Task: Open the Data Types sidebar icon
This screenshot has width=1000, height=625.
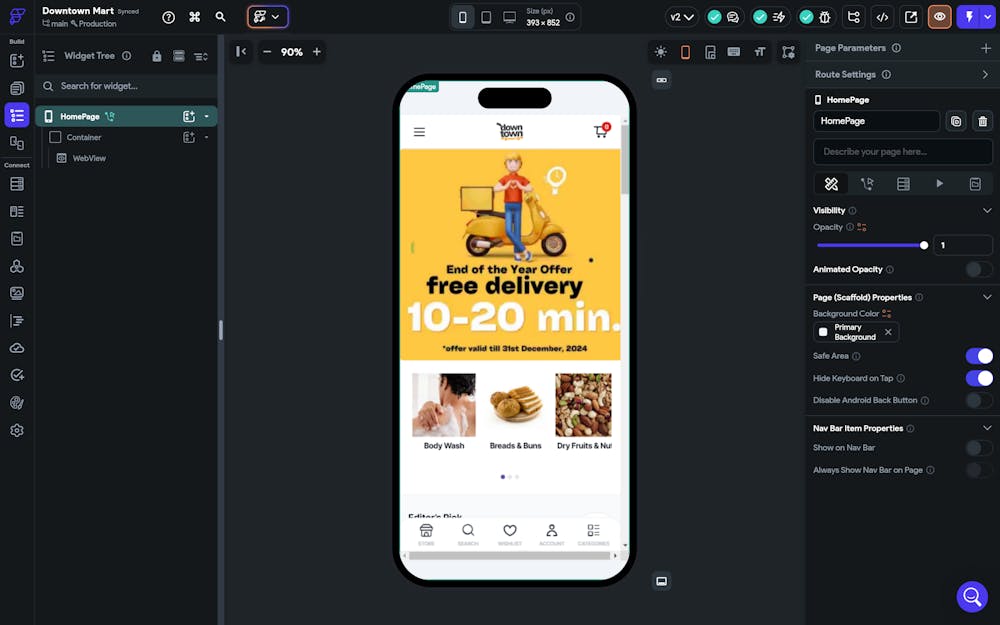Action: (17, 211)
